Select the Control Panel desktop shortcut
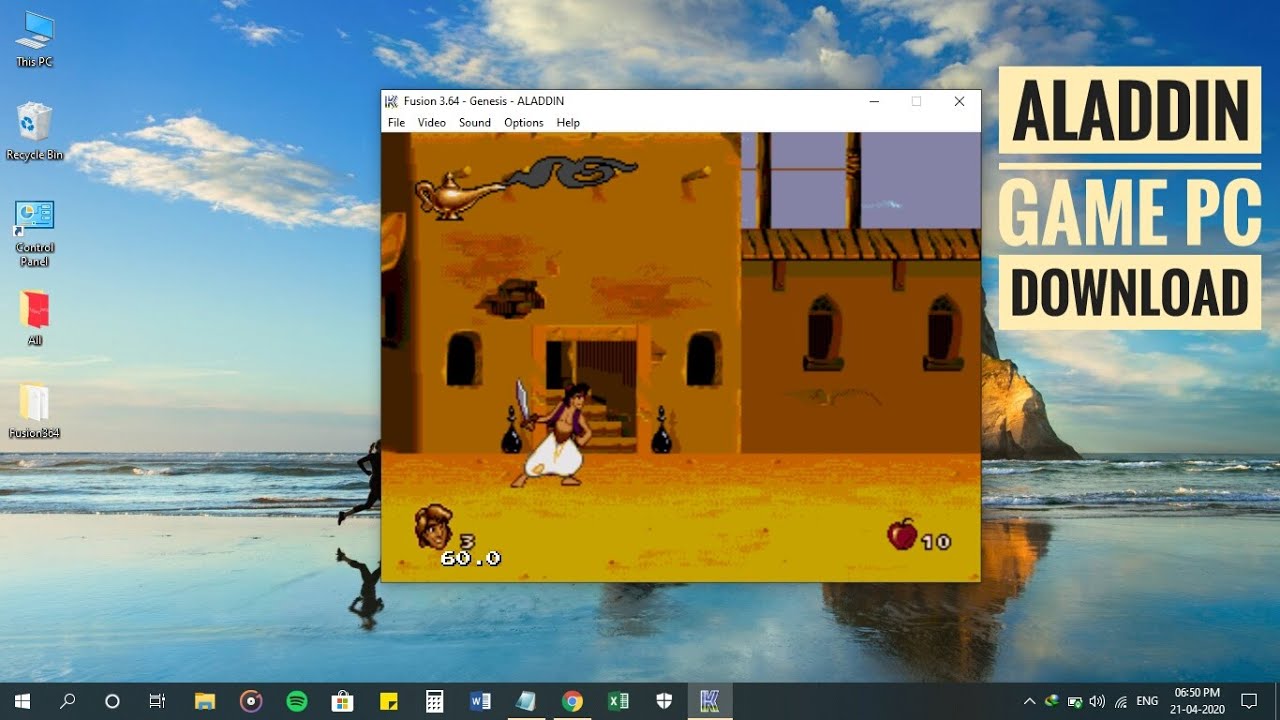1280x720 pixels. [34, 233]
